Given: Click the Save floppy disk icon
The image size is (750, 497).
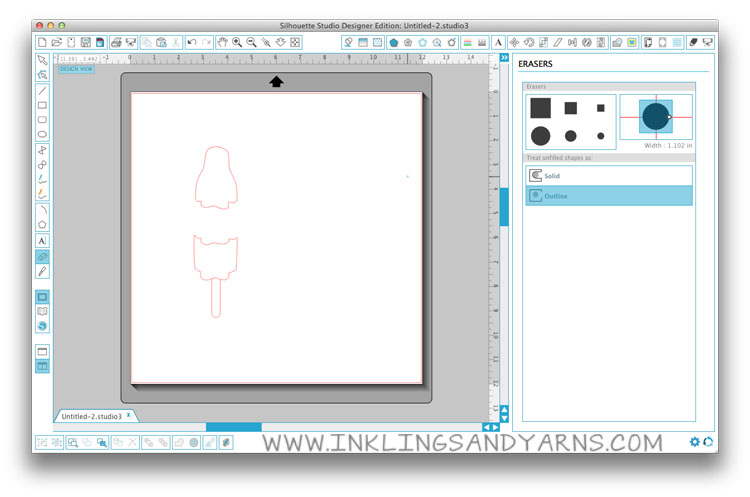Looking at the screenshot, I should (x=86, y=42).
